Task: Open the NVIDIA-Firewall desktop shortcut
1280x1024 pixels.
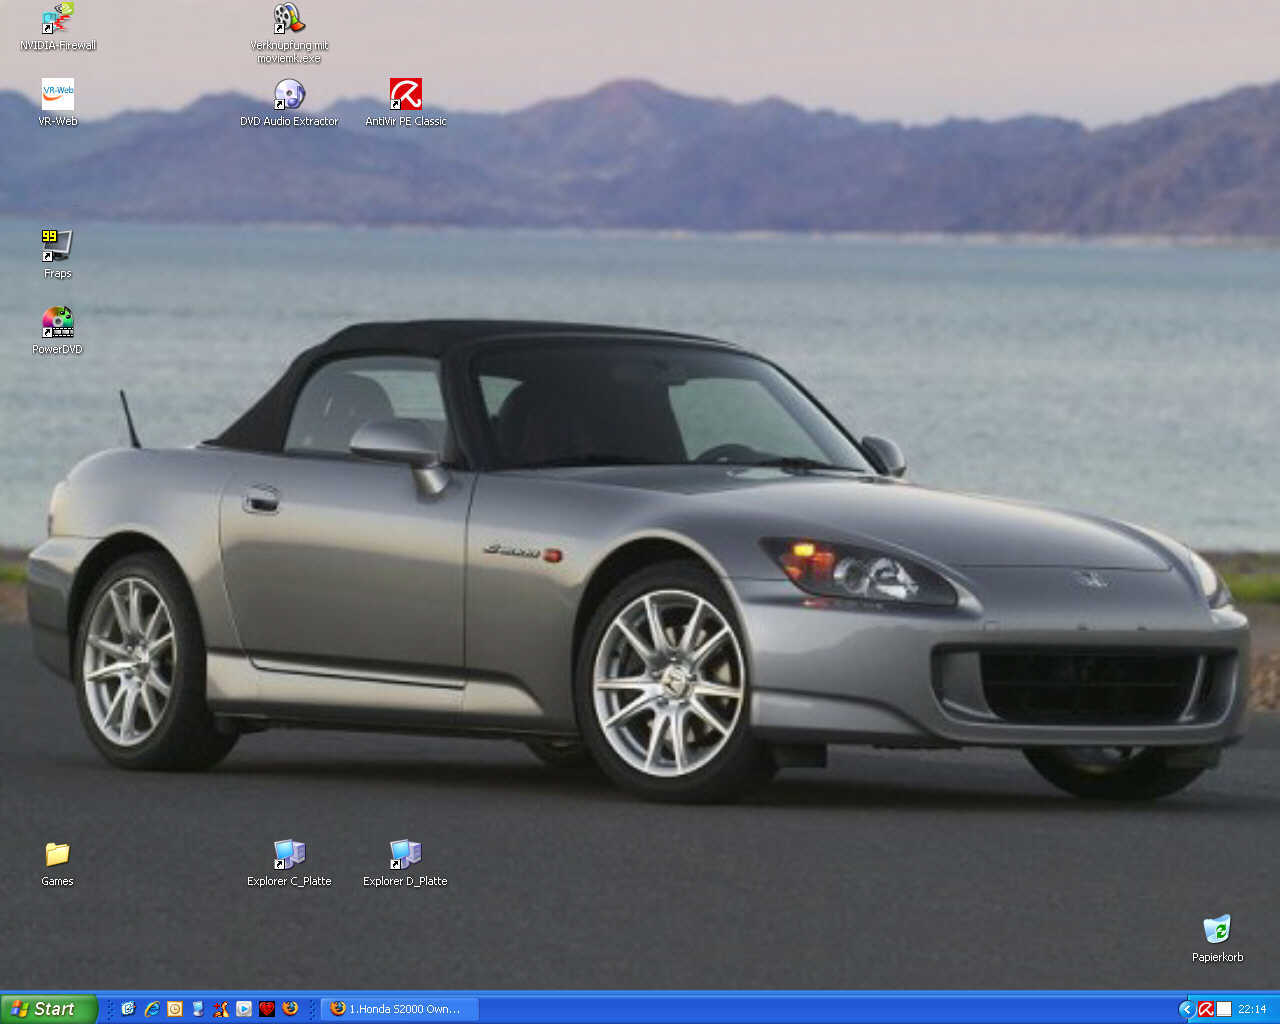Action: pos(58,20)
